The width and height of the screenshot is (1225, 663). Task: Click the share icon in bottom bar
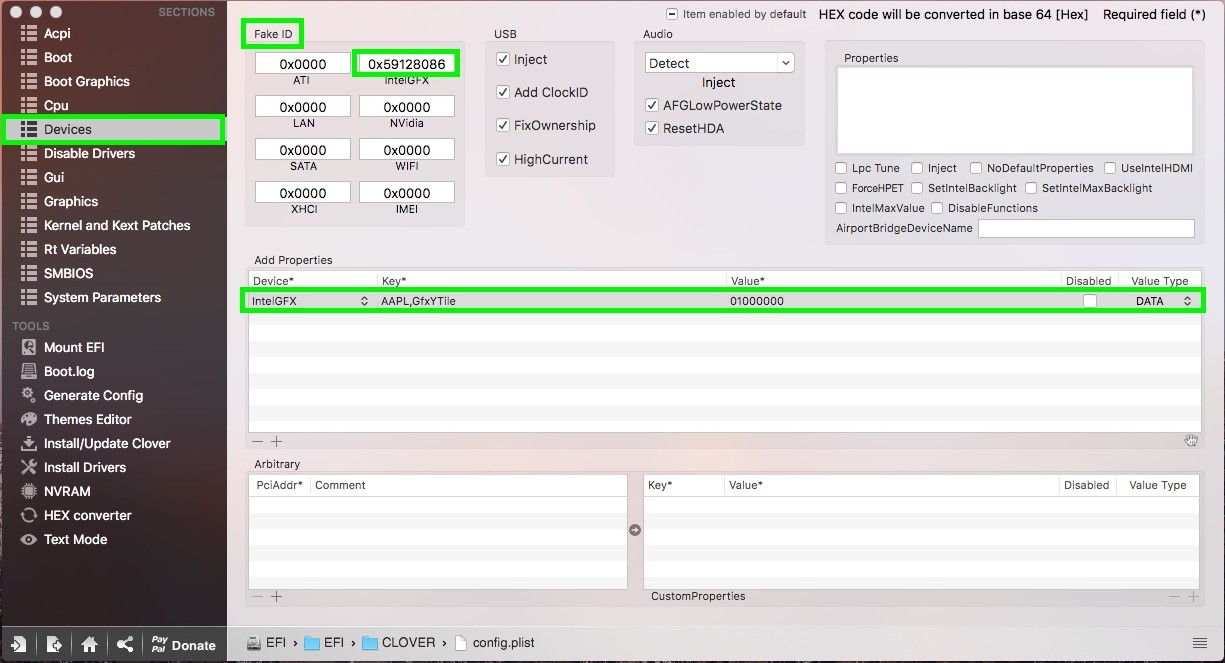pyautogui.click(x=124, y=644)
